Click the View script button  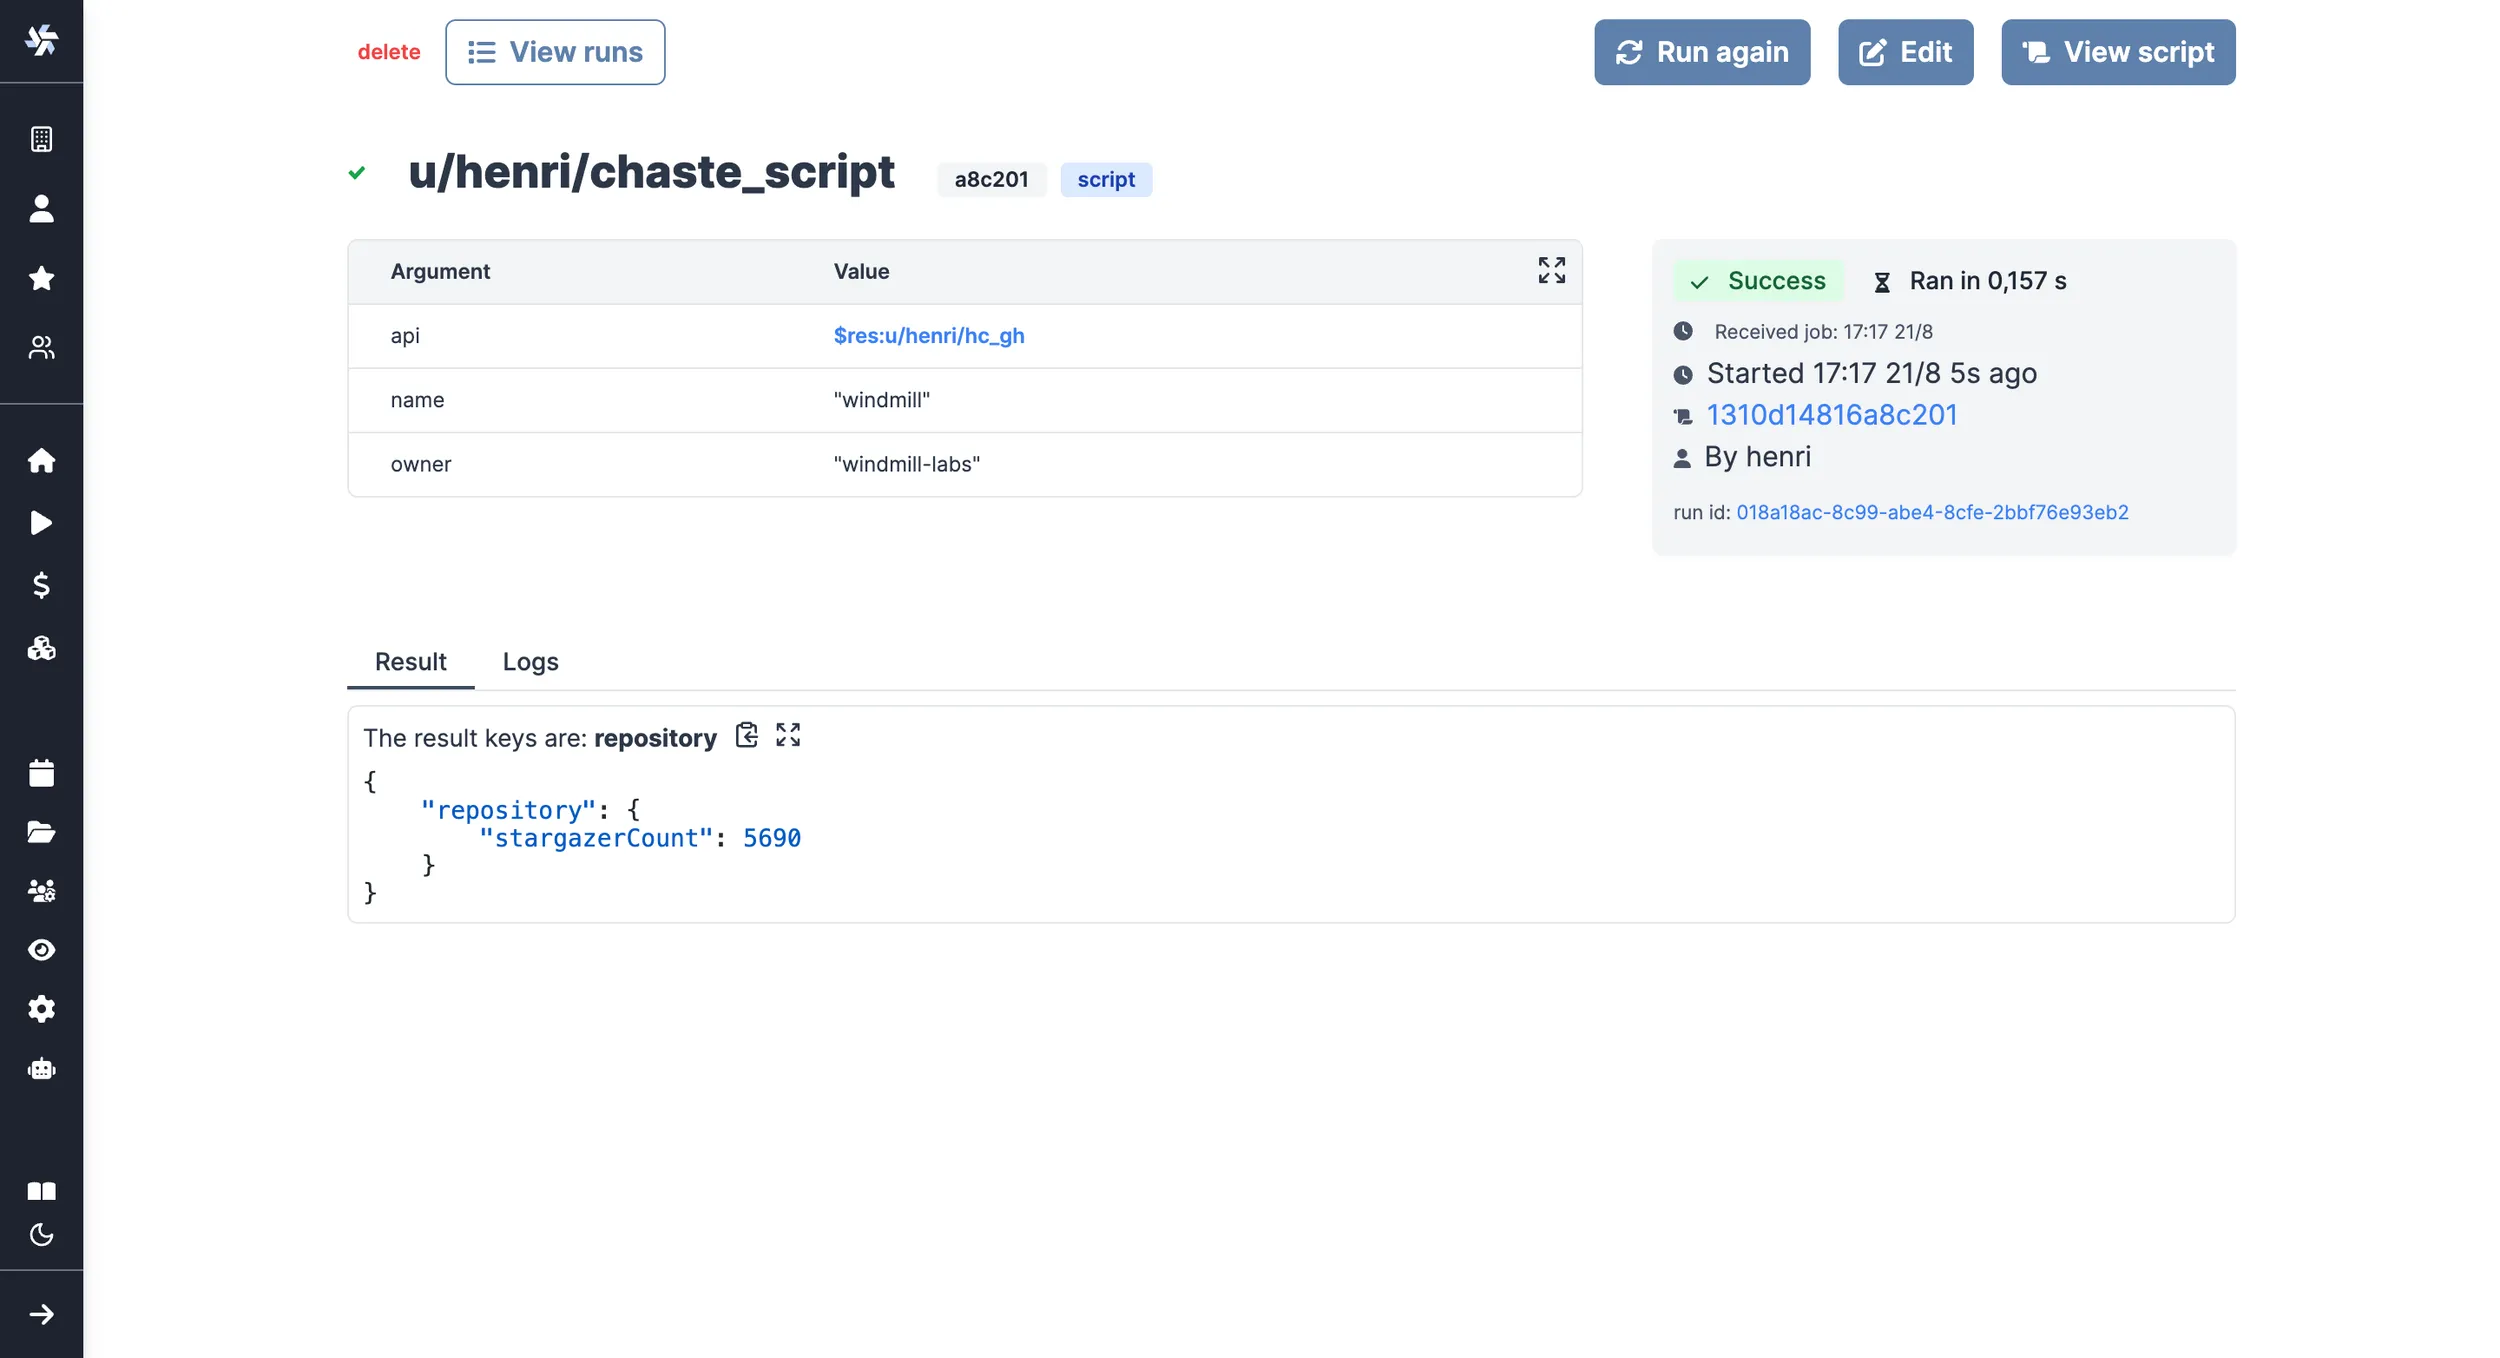click(2117, 51)
